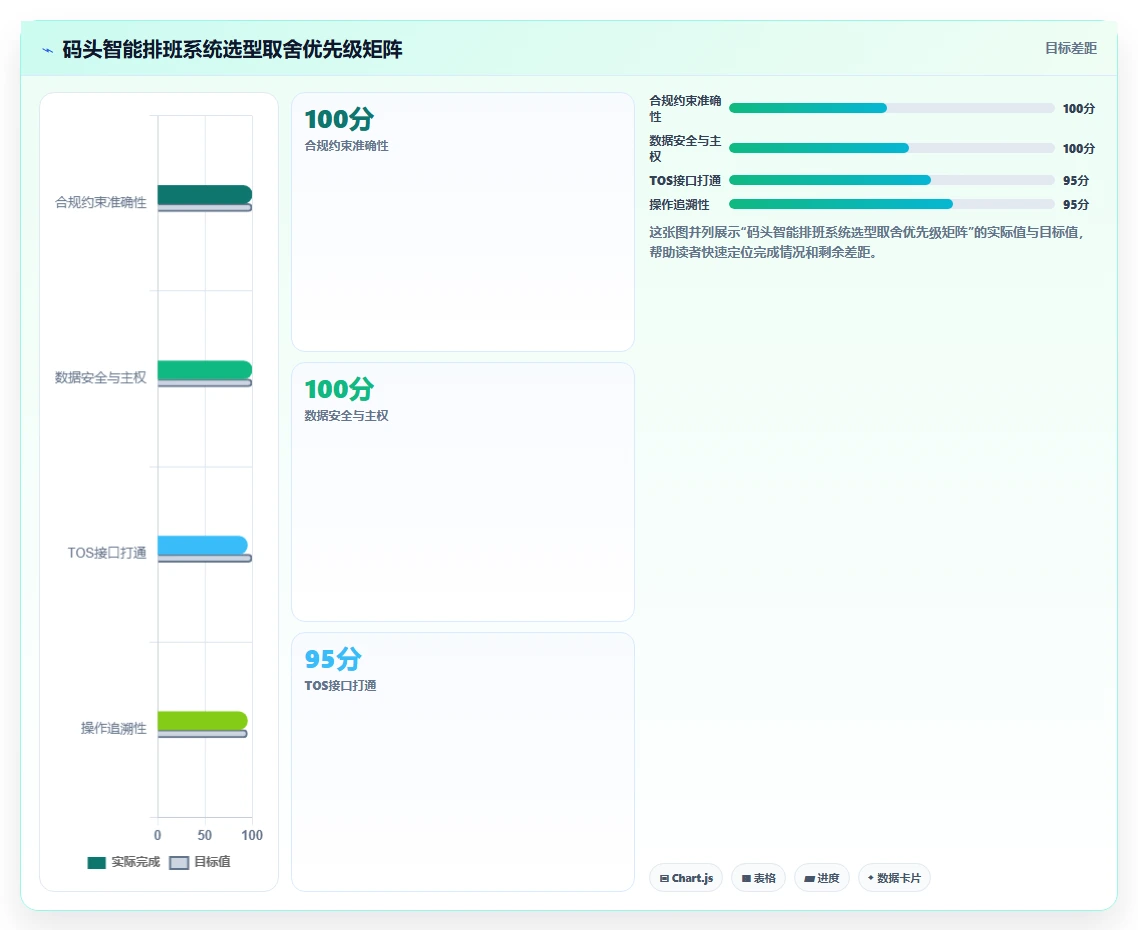Open the 100分 合规约束准确性 data card
Screen dimensions: 1138x930
463,222
